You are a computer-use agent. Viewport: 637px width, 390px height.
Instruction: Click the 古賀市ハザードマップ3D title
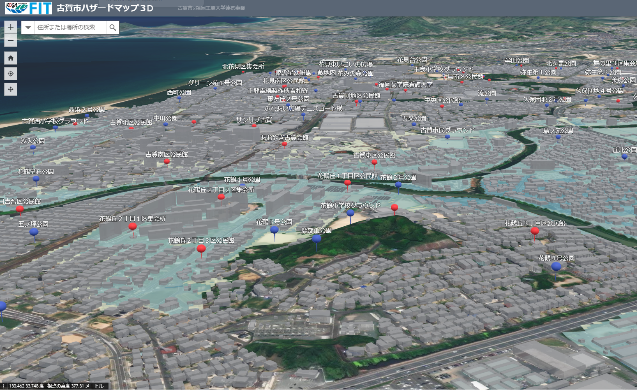pos(105,8)
